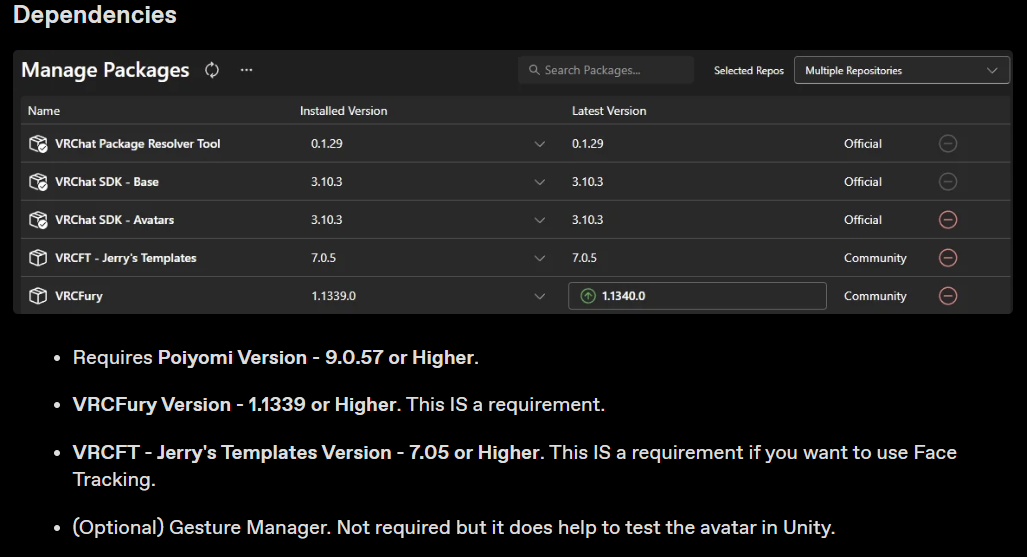The width and height of the screenshot is (1027, 557).
Task: Select the VRChat SDK - Avatars name
Action: [x=115, y=220]
